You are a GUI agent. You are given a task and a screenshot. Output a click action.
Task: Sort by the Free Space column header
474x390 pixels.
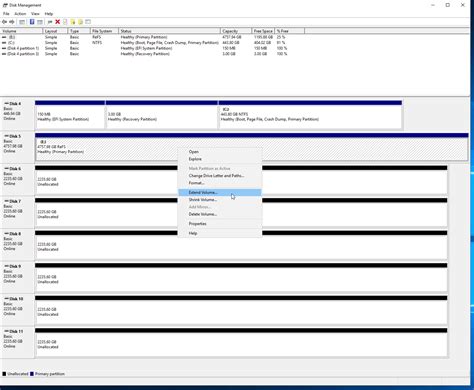(x=263, y=31)
